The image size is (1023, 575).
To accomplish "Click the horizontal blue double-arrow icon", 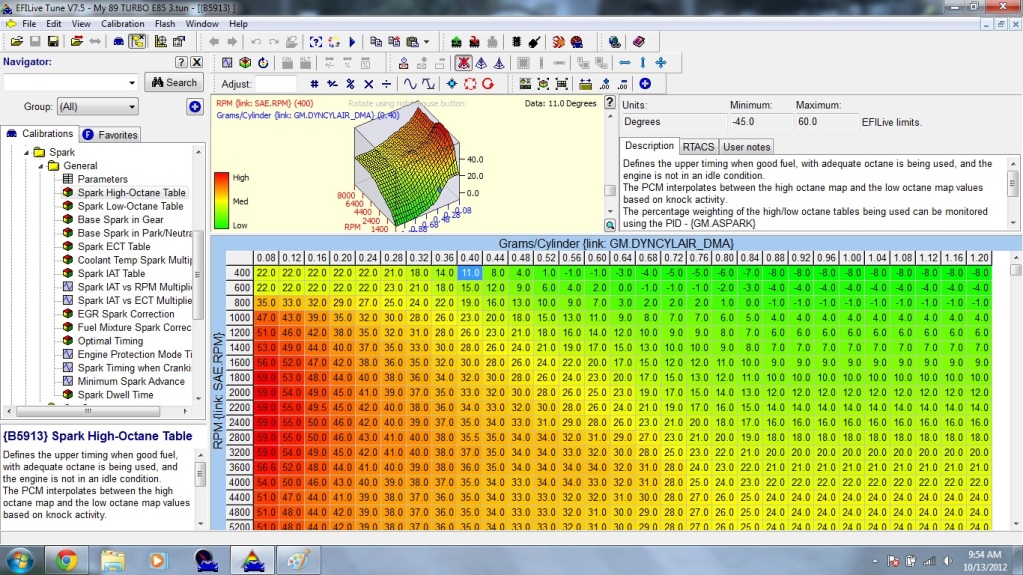I will [x=625, y=63].
